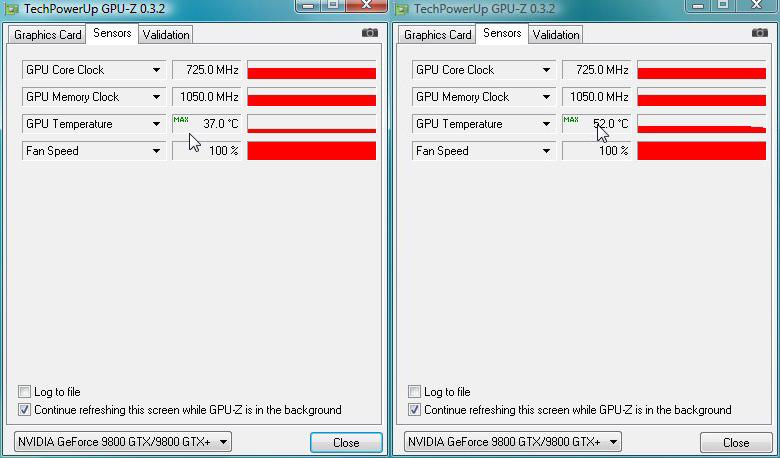
Task: Click GPU Memory Clock graph in right window
Action: (x=702, y=97)
